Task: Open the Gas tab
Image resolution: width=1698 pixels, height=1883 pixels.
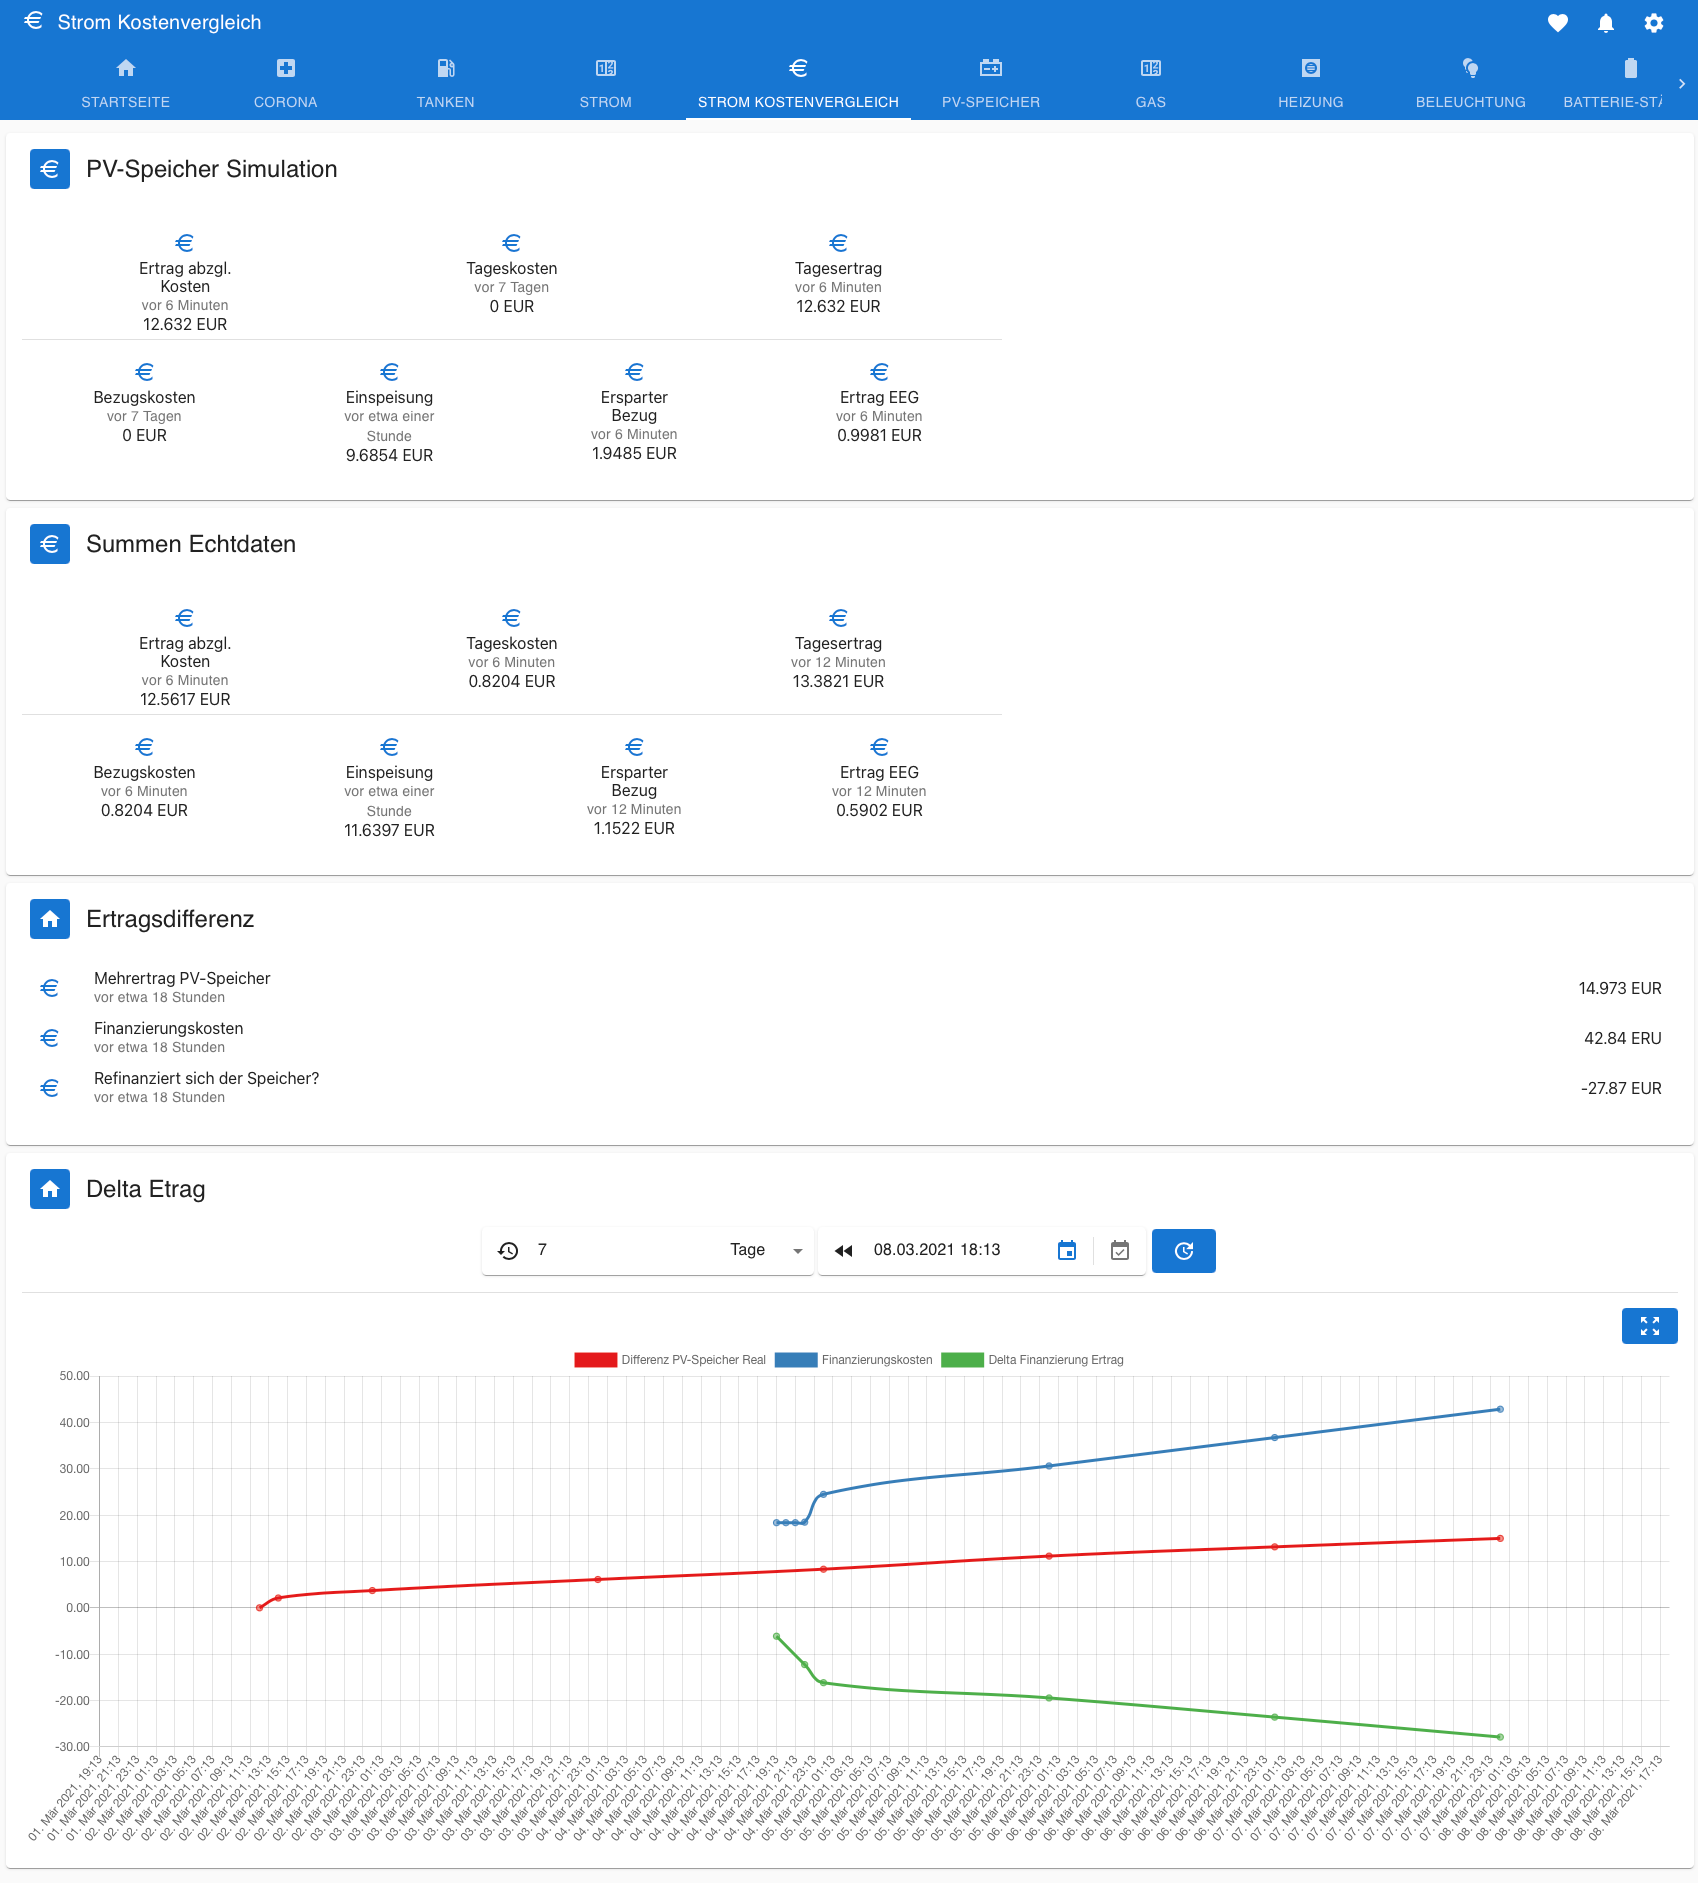Action: pyautogui.click(x=1151, y=83)
